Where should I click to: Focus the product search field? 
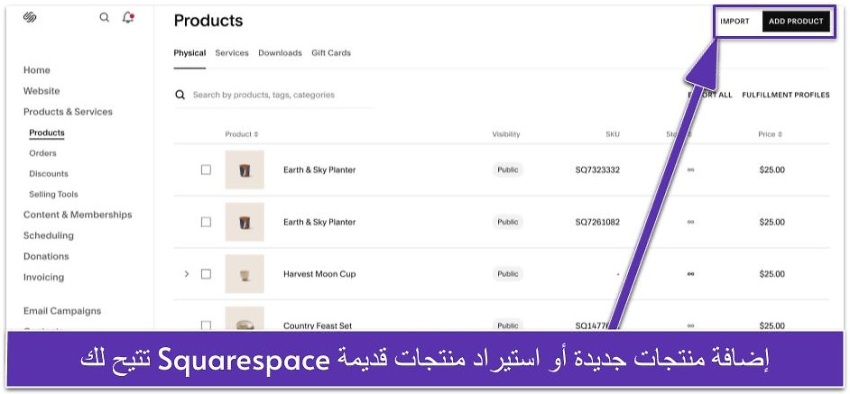coord(274,95)
